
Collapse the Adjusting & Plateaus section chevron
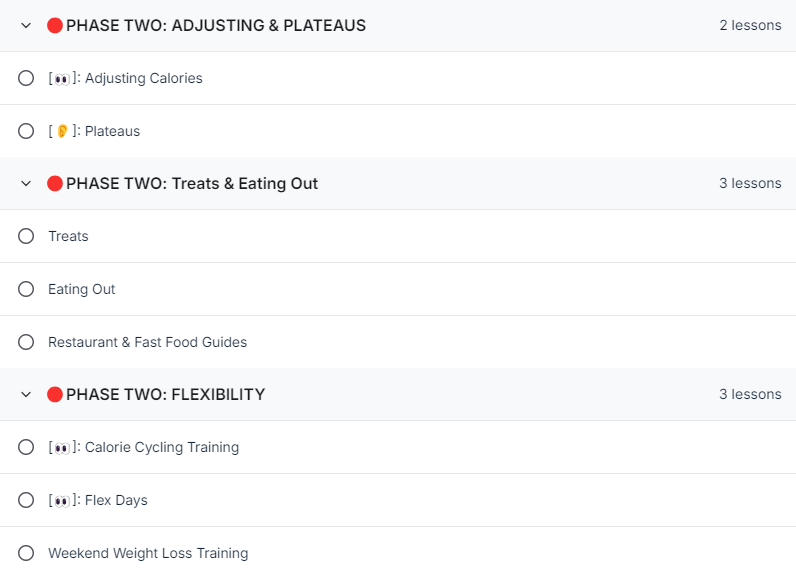tap(26, 25)
